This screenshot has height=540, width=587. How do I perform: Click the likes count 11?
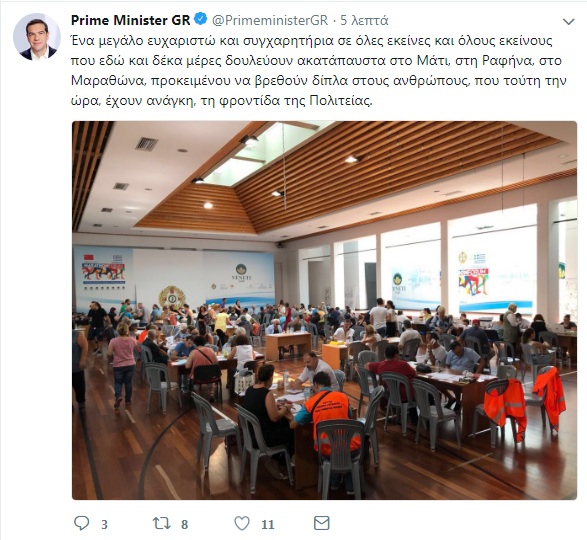tap(267, 525)
